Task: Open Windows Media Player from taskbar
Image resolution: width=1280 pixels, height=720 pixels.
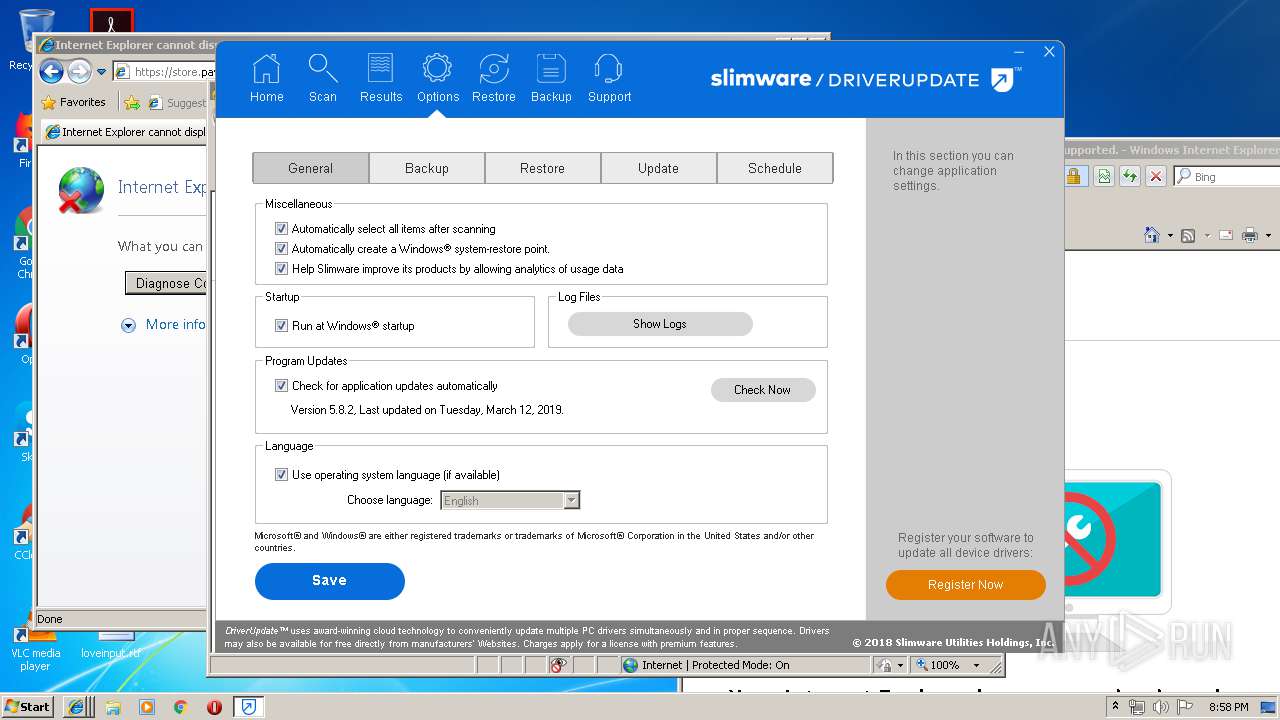Action: [147, 707]
